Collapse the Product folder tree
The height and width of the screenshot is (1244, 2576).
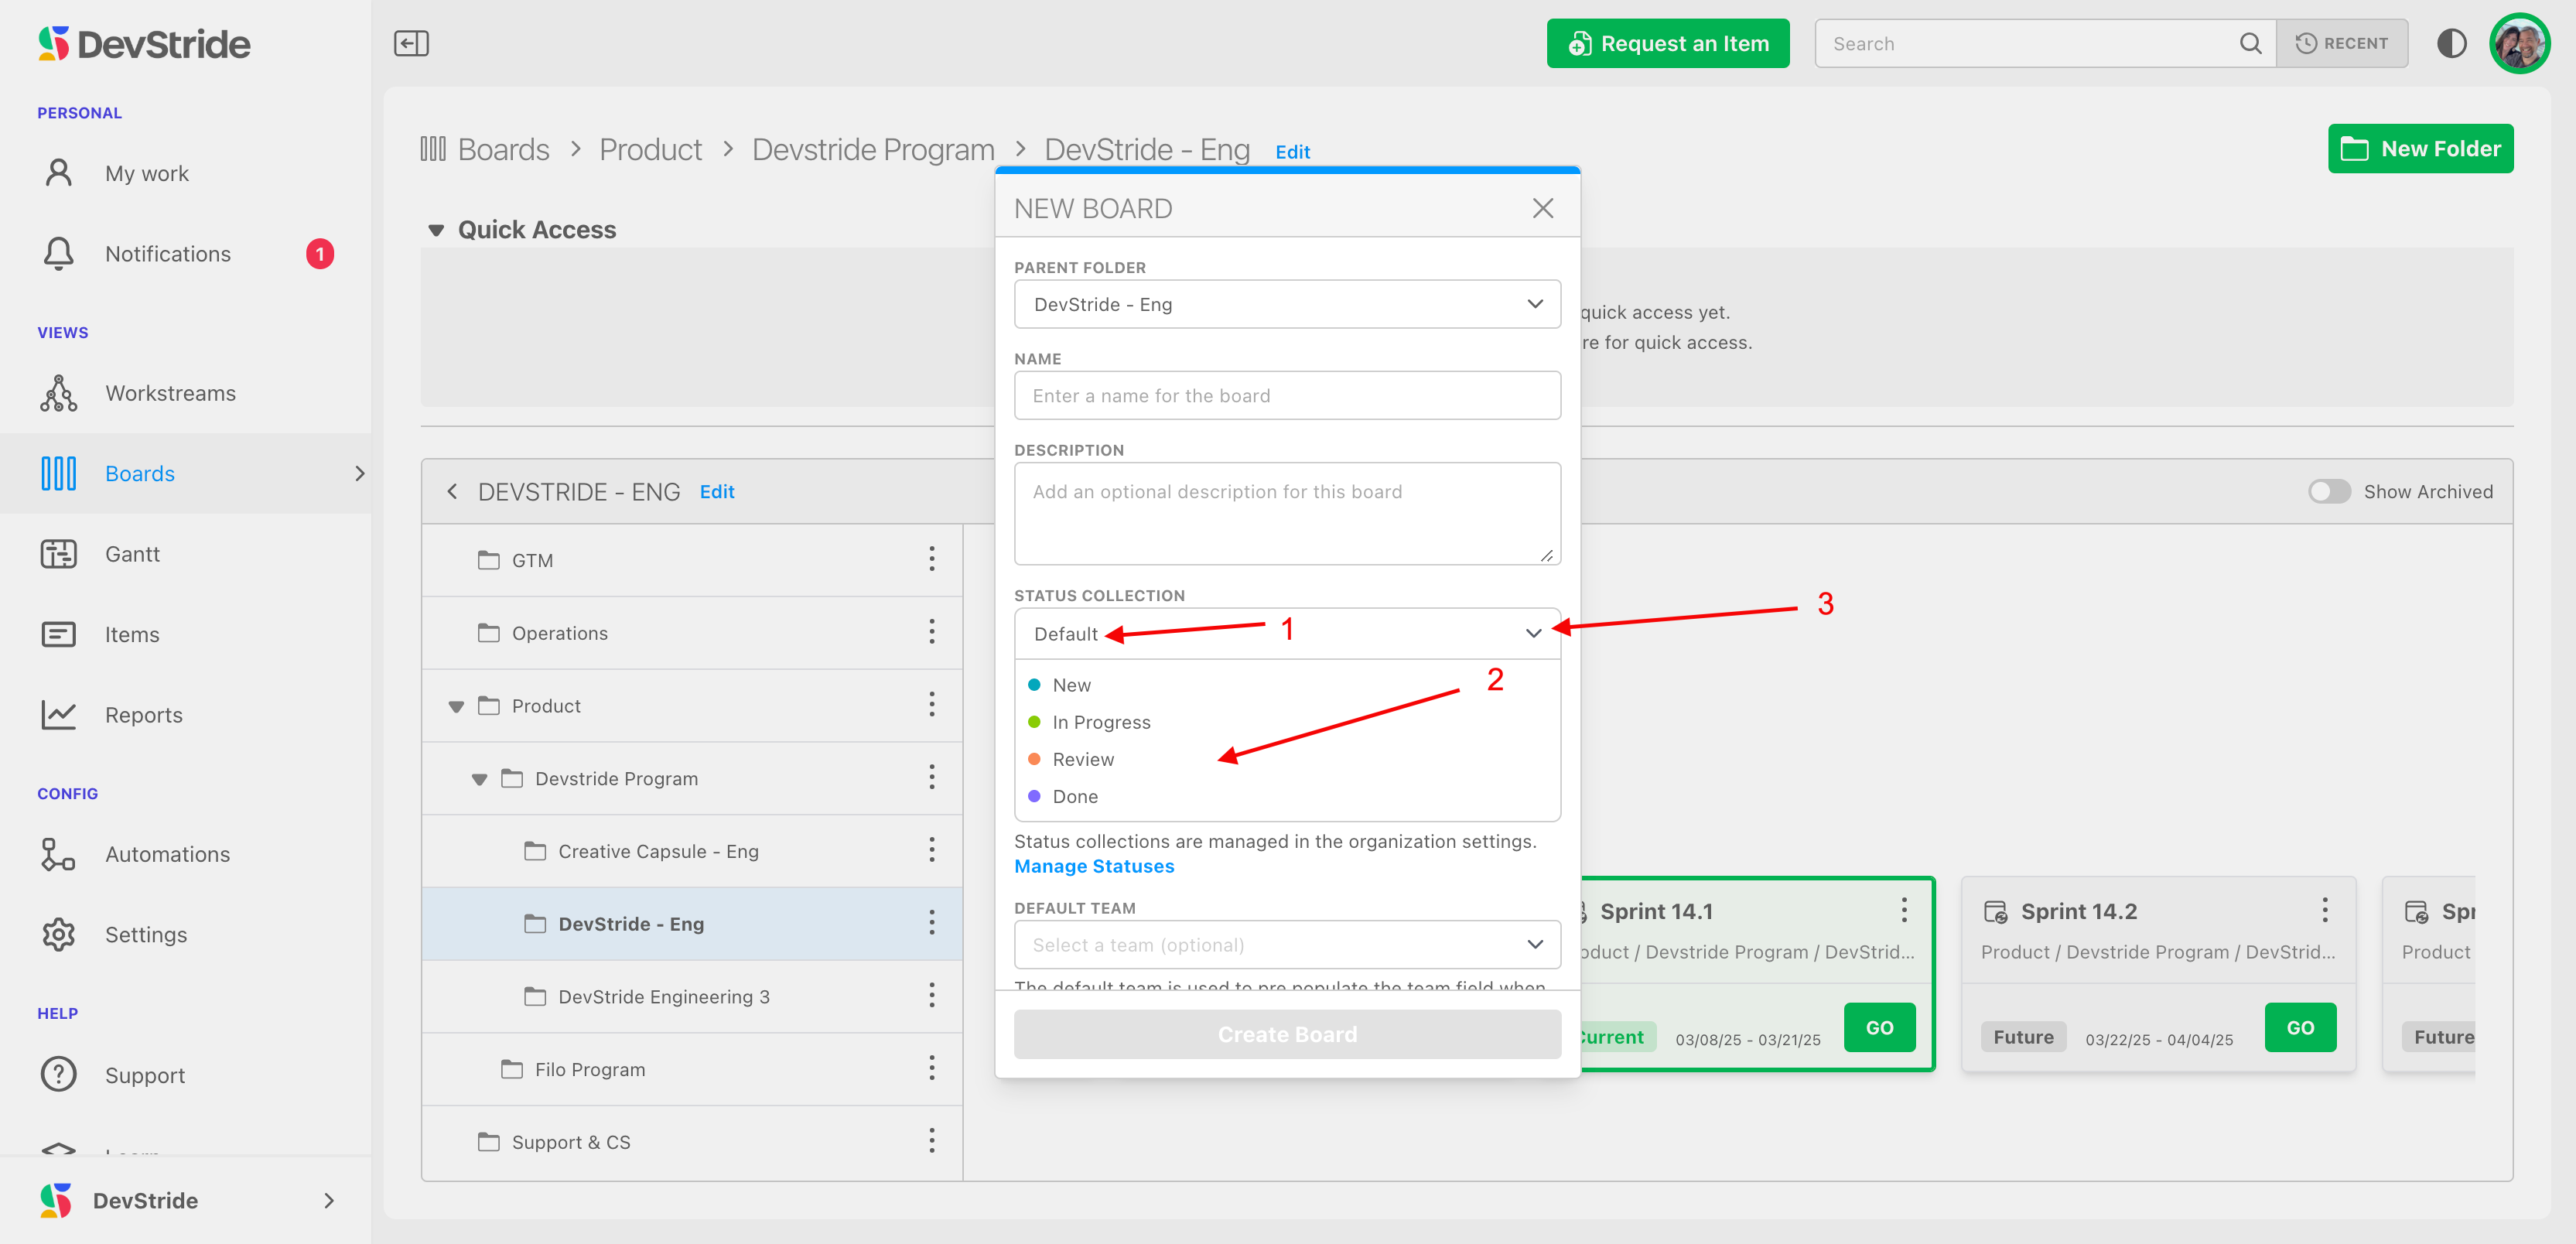[456, 706]
